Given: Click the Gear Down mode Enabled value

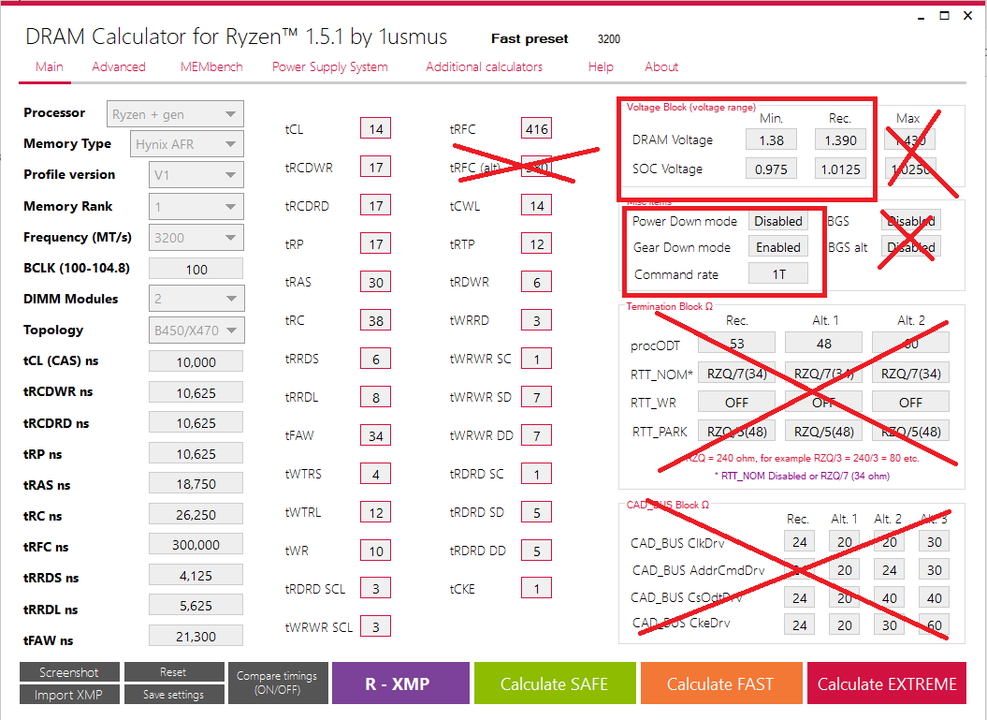Looking at the screenshot, I should click(x=778, y=247).
